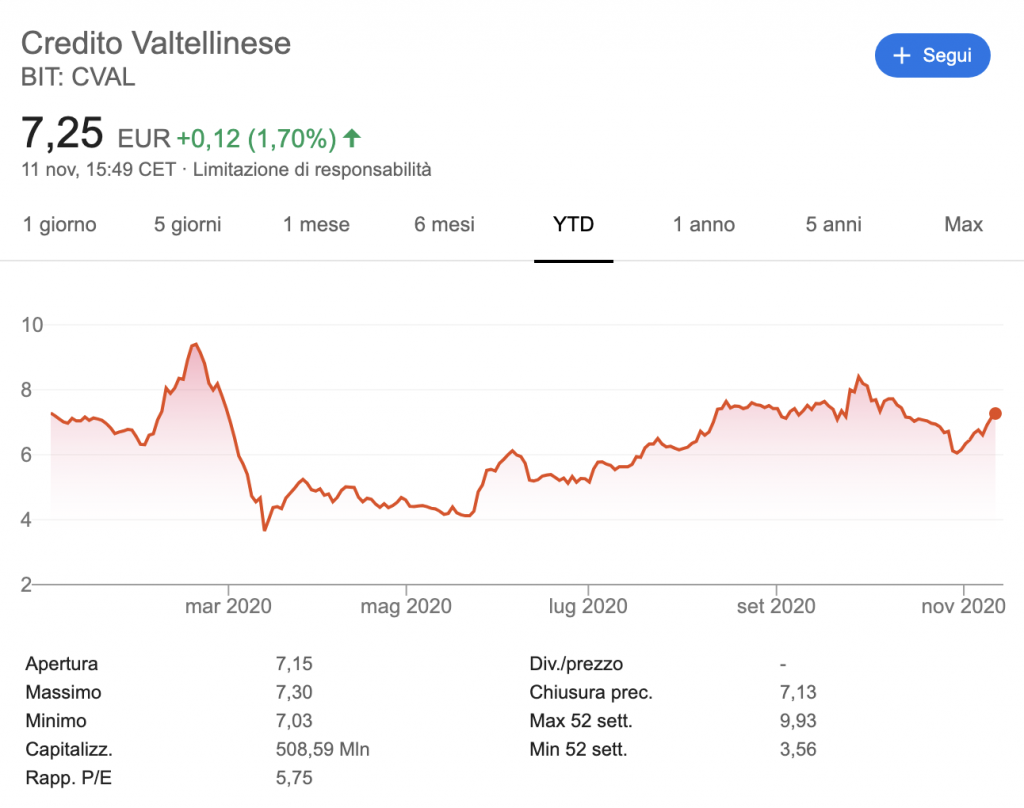Show the 1 mese chart range

[x=316, y=225]
